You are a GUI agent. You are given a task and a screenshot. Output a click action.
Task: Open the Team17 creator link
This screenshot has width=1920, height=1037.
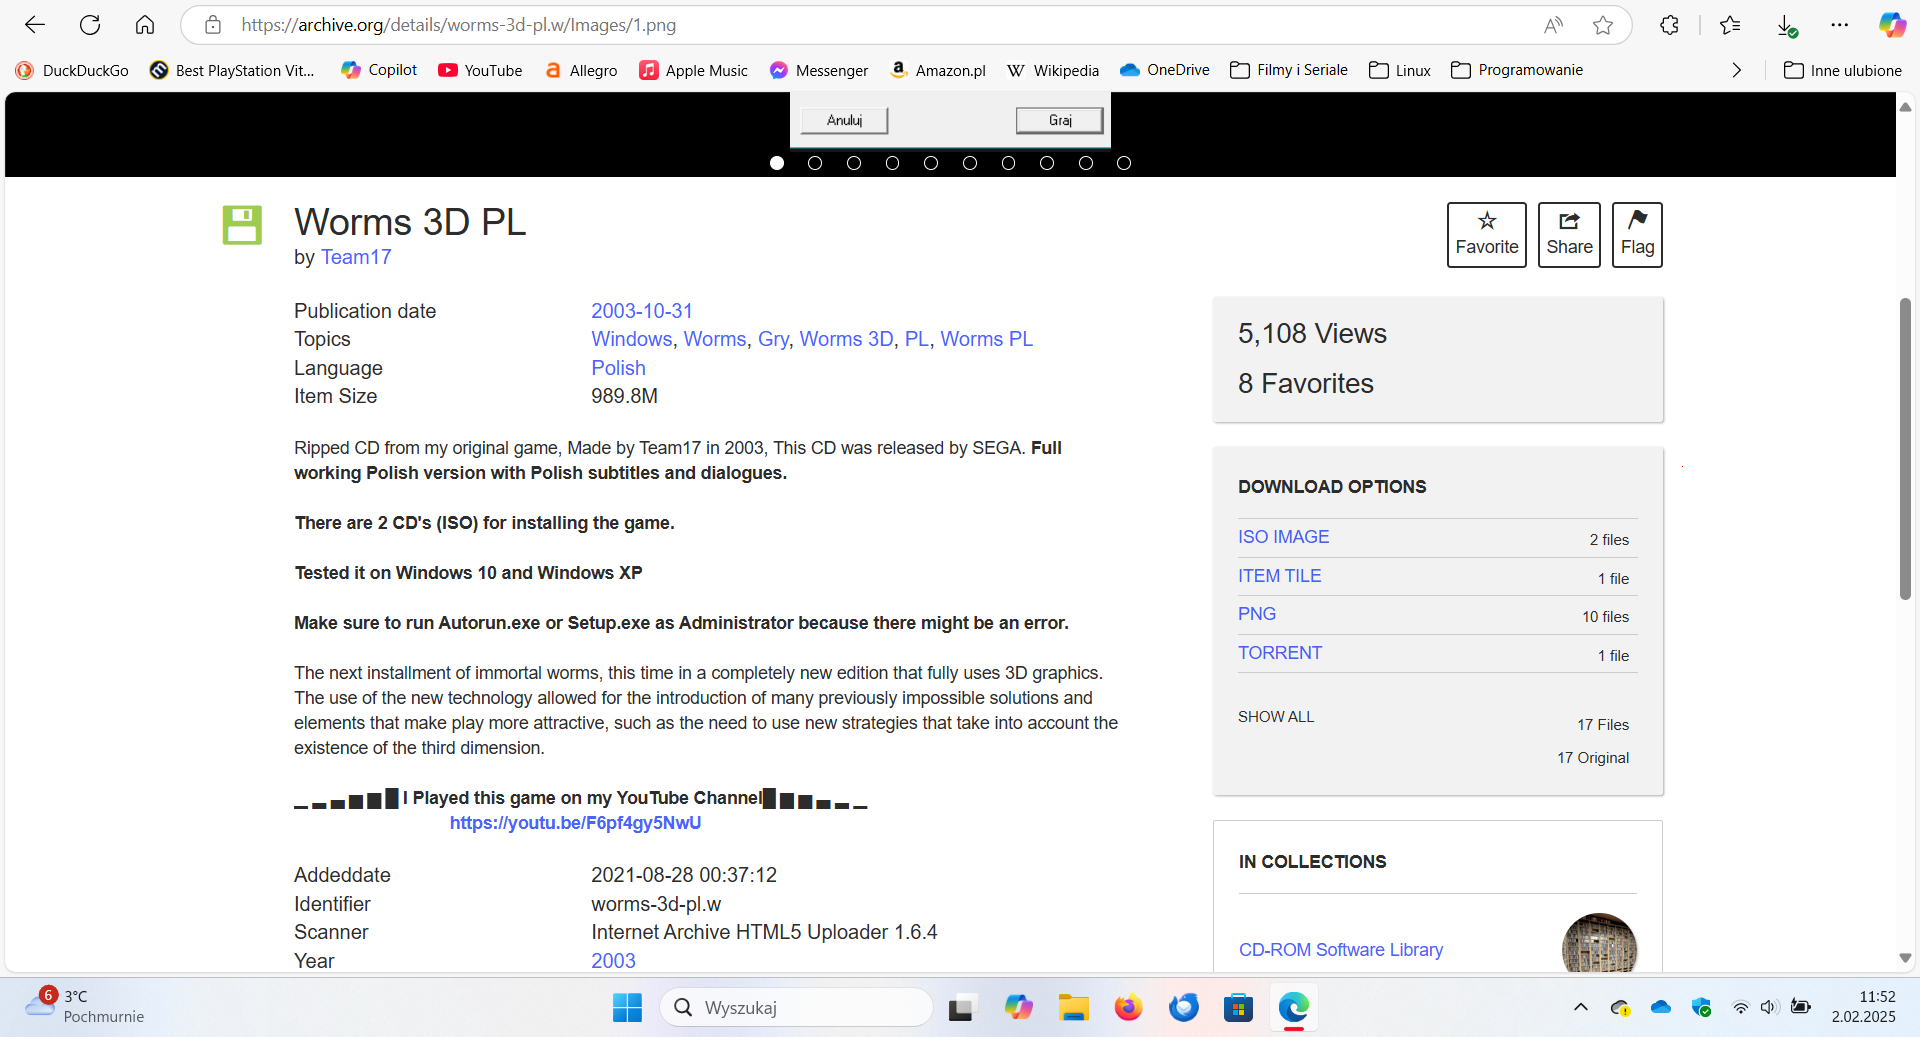[x=355, y=257]
